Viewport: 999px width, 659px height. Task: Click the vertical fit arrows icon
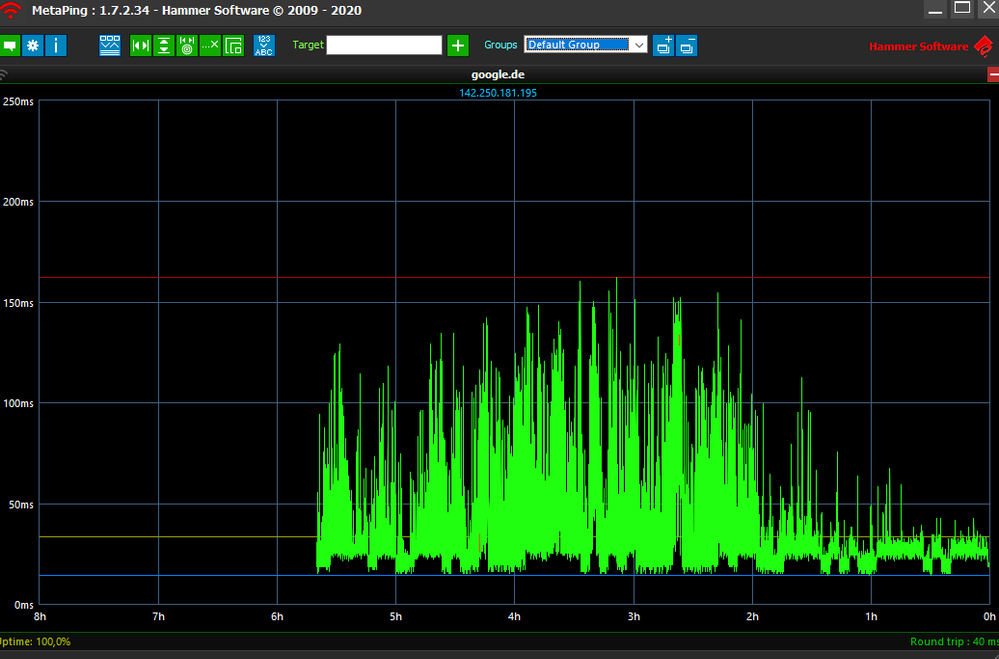coord(164,46)
